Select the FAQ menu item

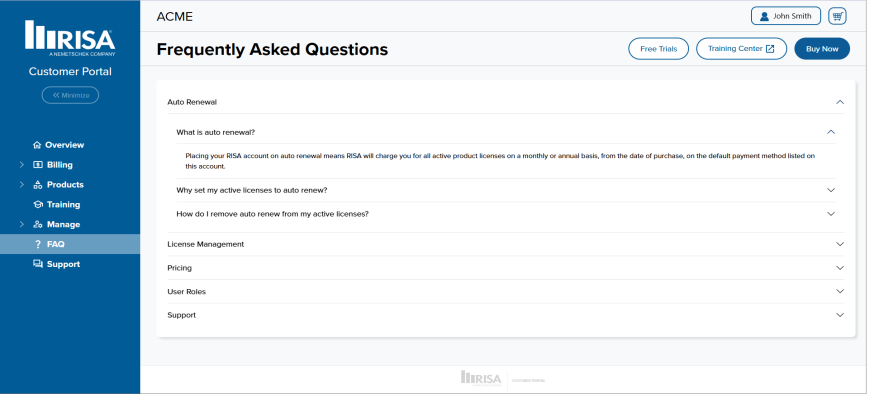[x=70, y=244]
